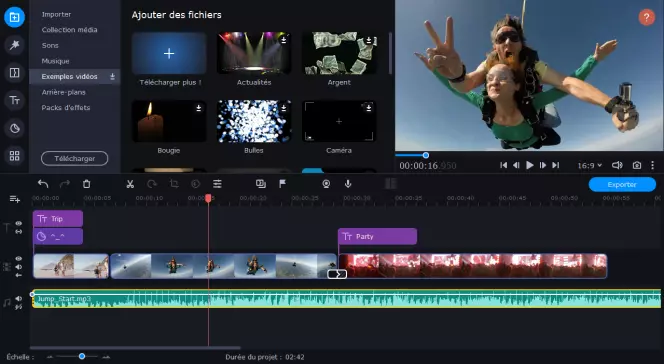Toggle title track link icon
This screenshot has height=364, width=664.
click(19, 232)
